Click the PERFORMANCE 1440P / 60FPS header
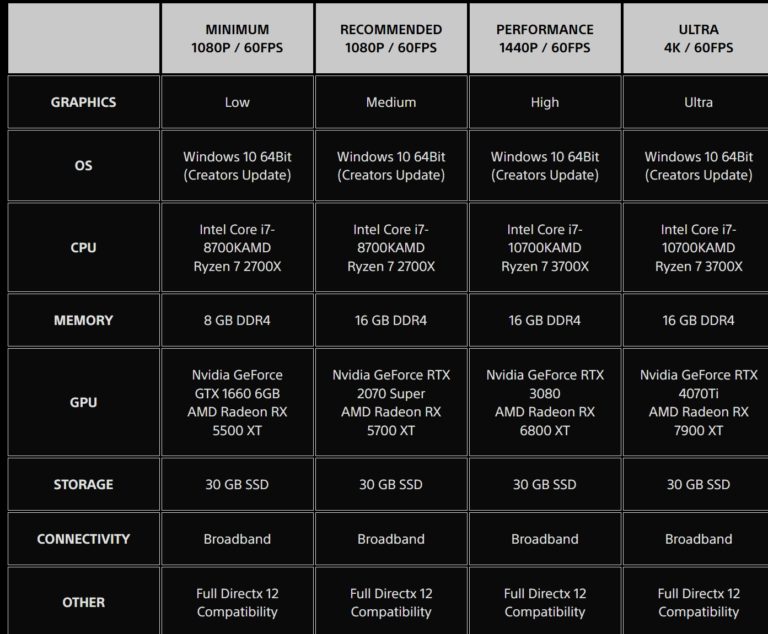The image size is (768, 634). tap(545, 39)
